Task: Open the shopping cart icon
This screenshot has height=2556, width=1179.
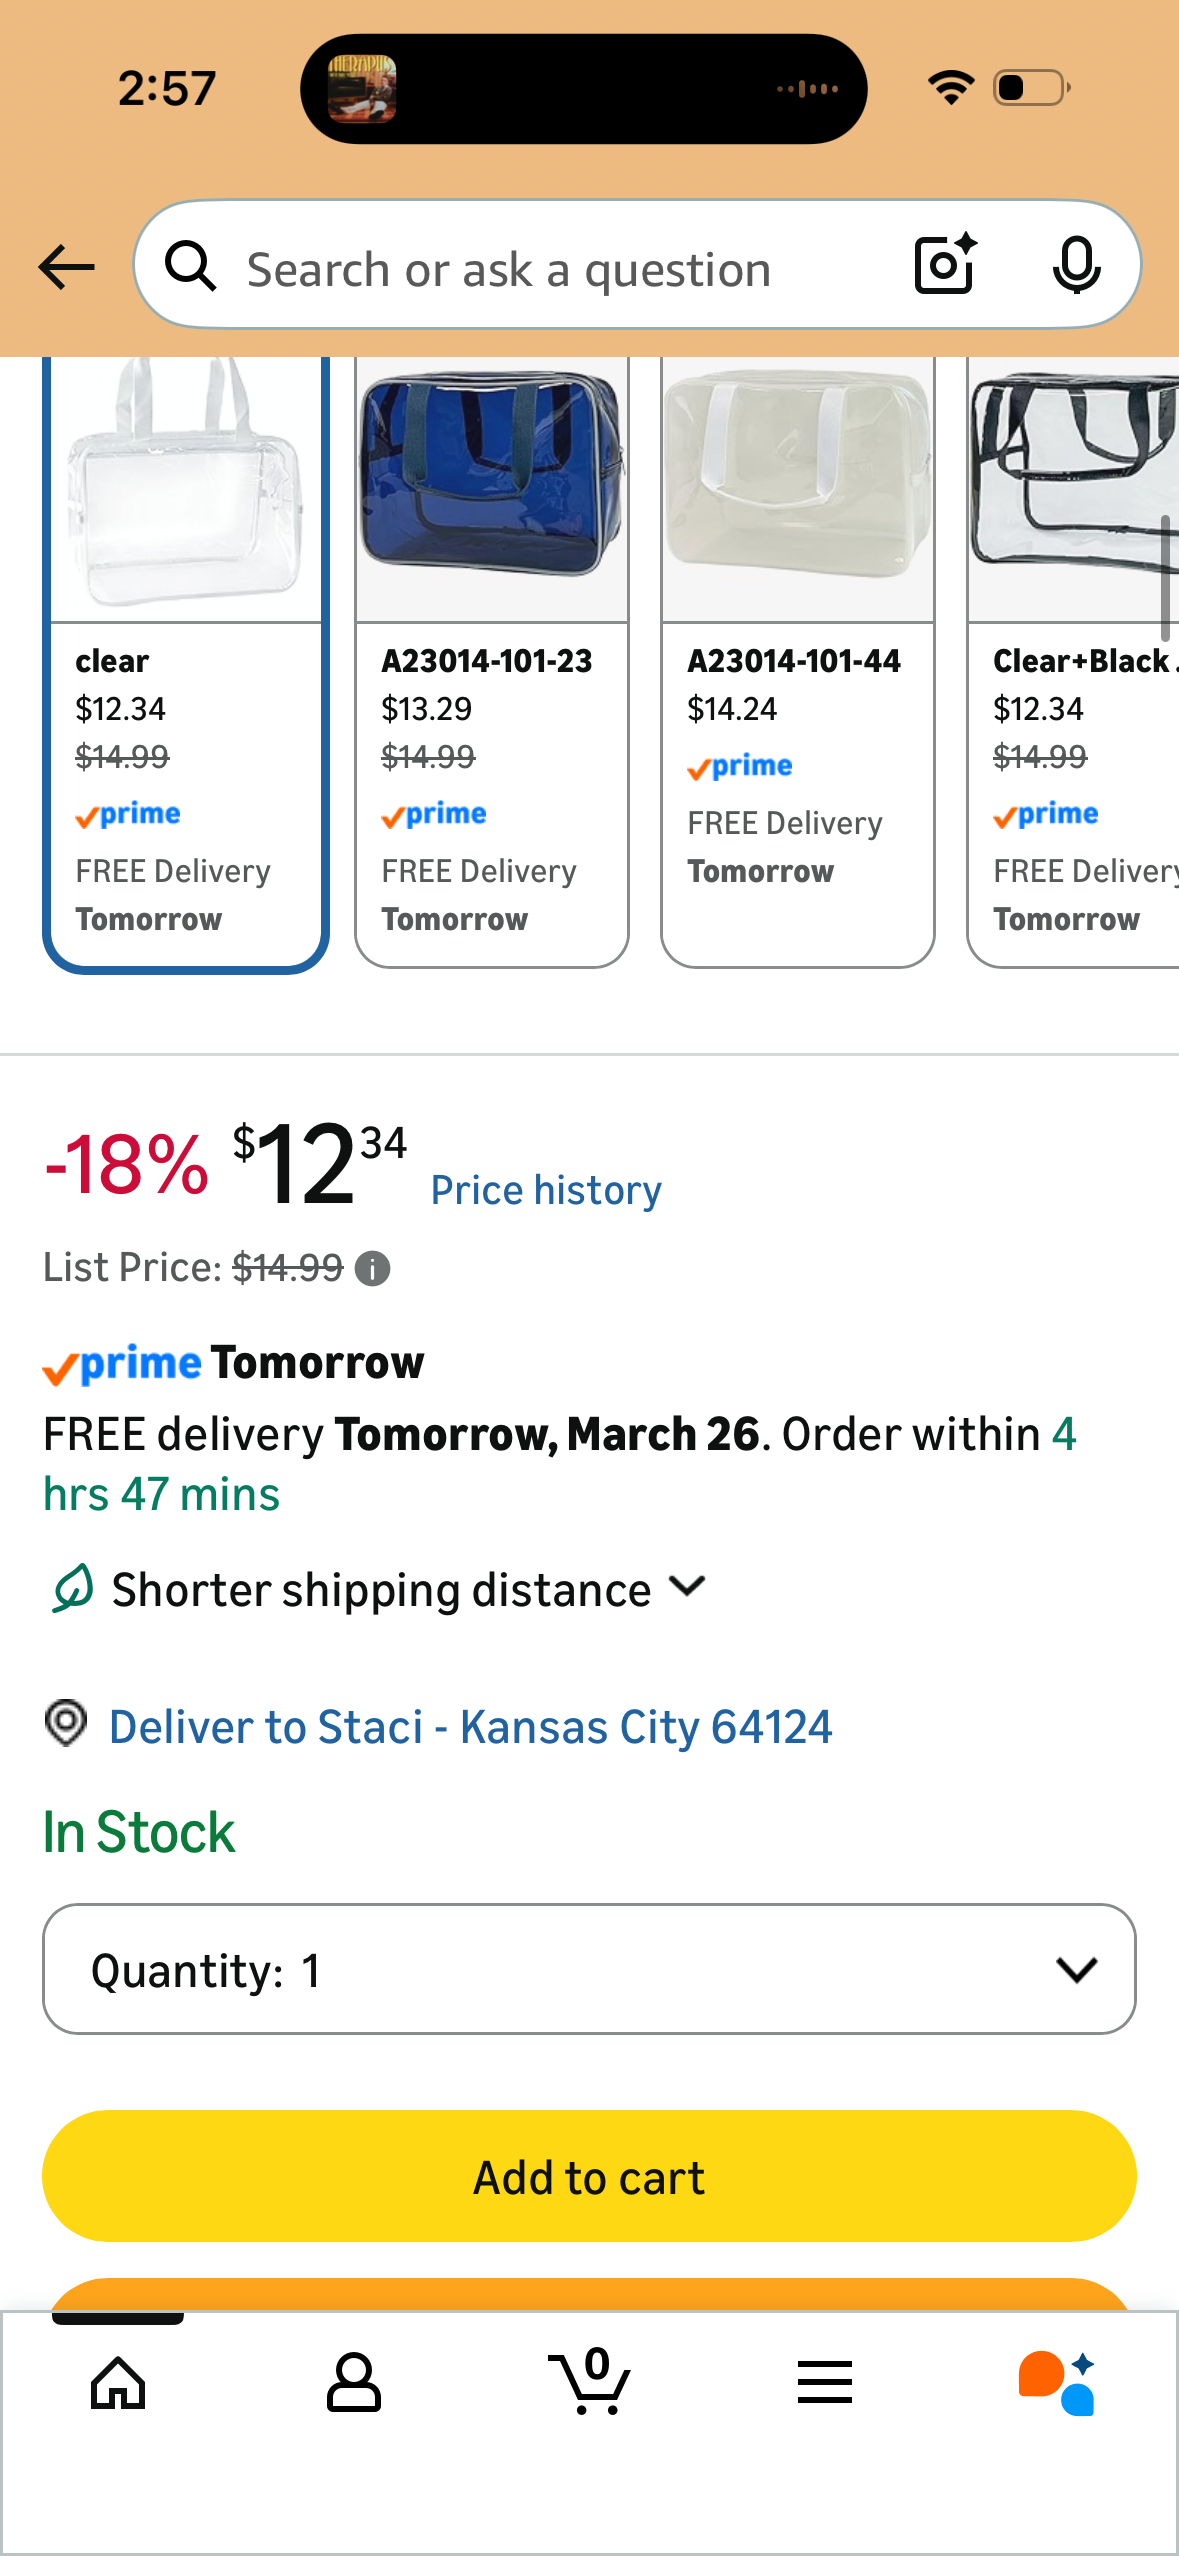Action: point(590,2381)
